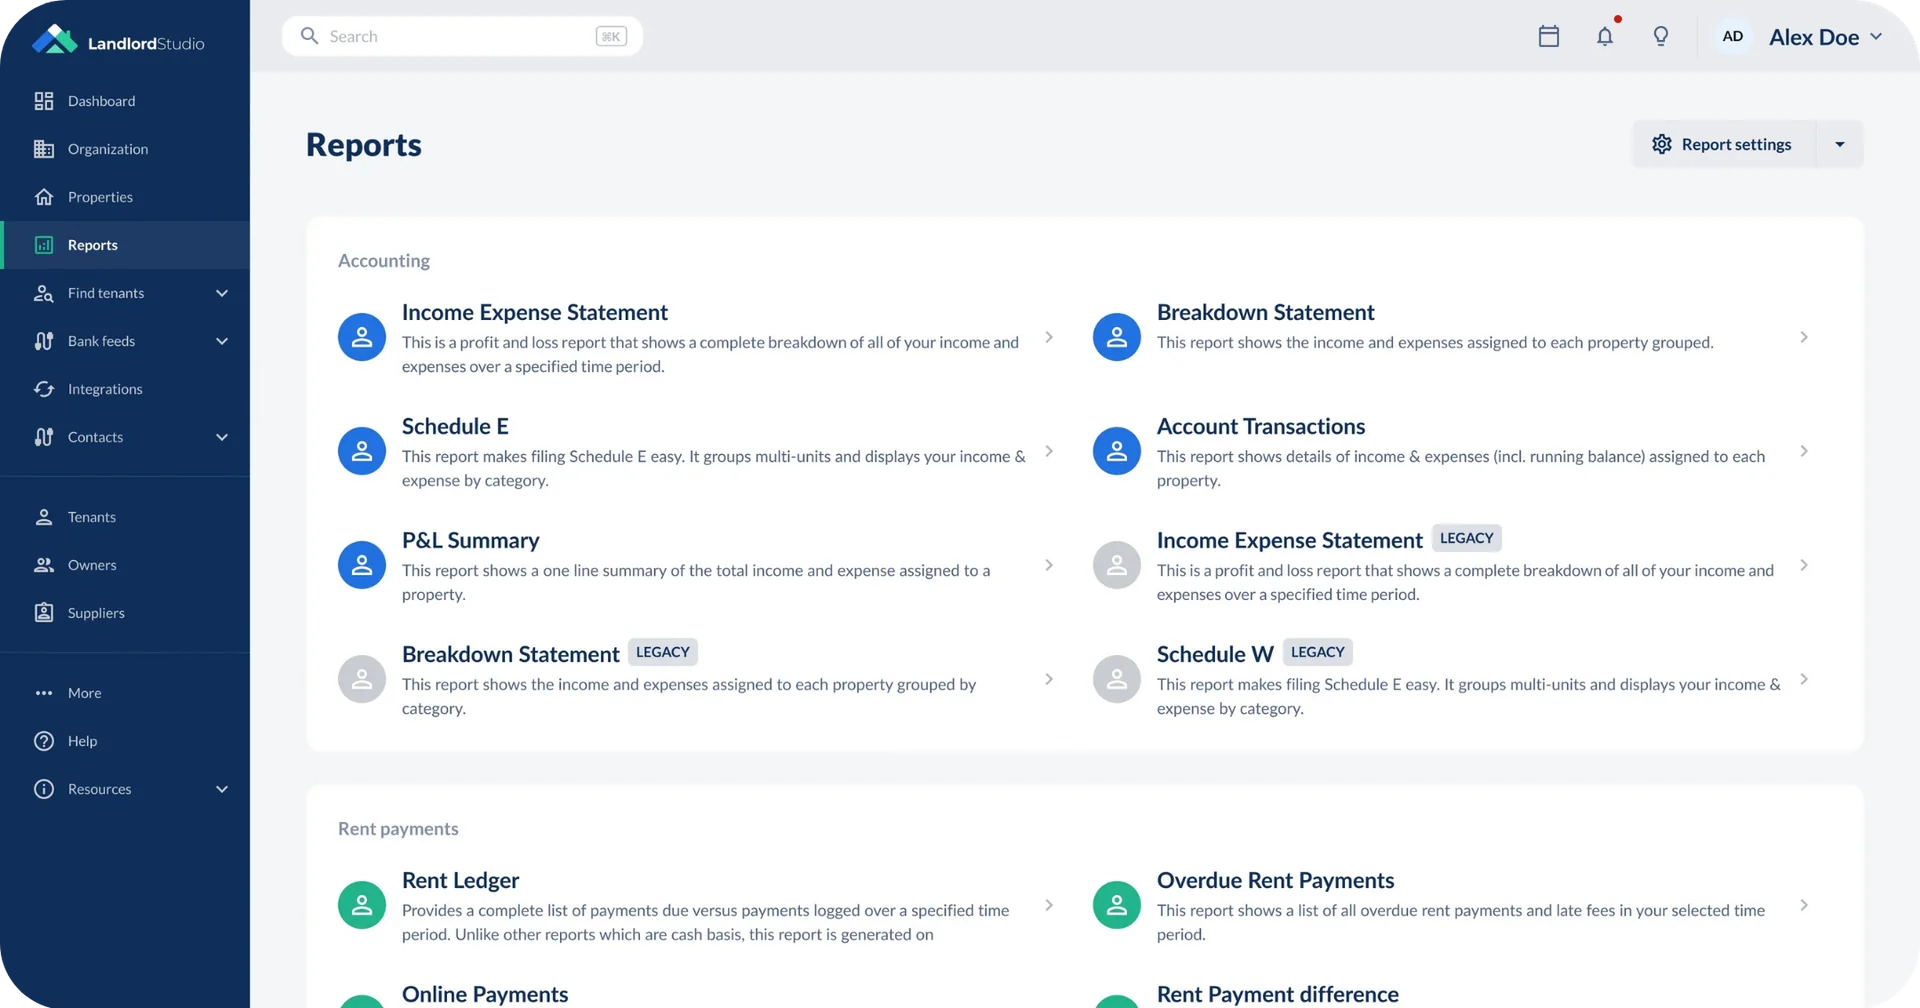
Task: Expand the Find tenants menu chevron
Action: (222, 293)
